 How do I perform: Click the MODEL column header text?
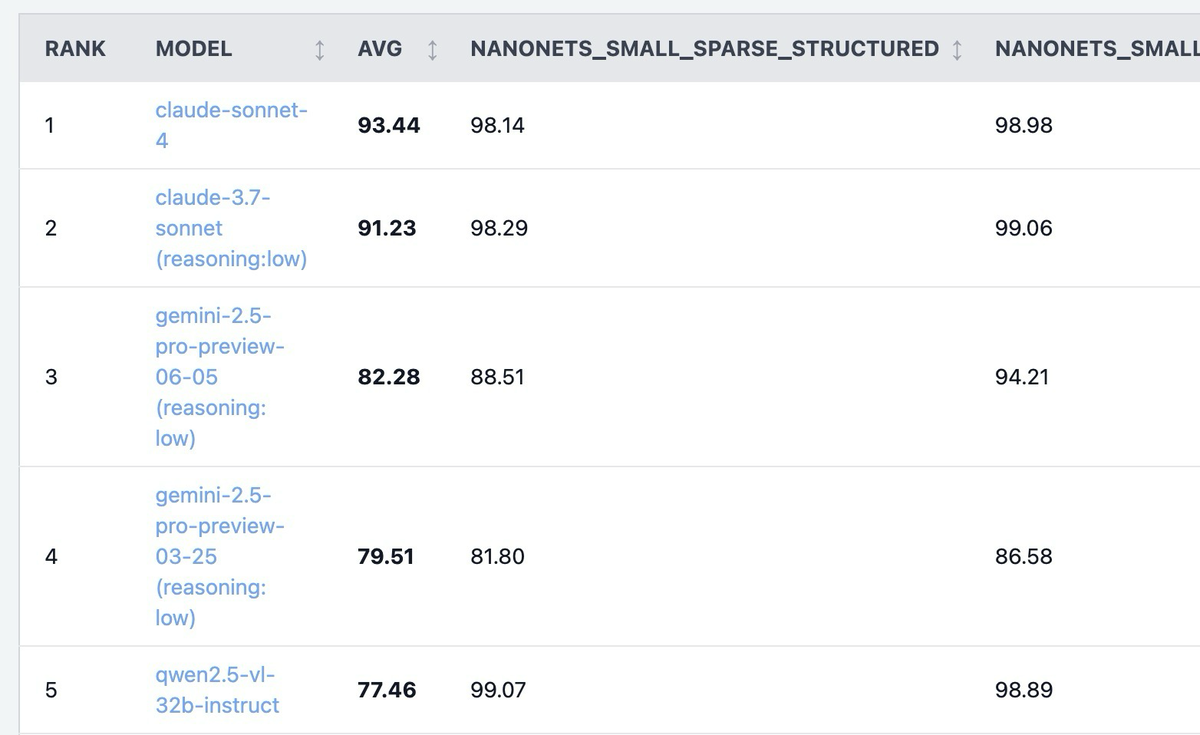pyautogui.click(x=194, y=48)
